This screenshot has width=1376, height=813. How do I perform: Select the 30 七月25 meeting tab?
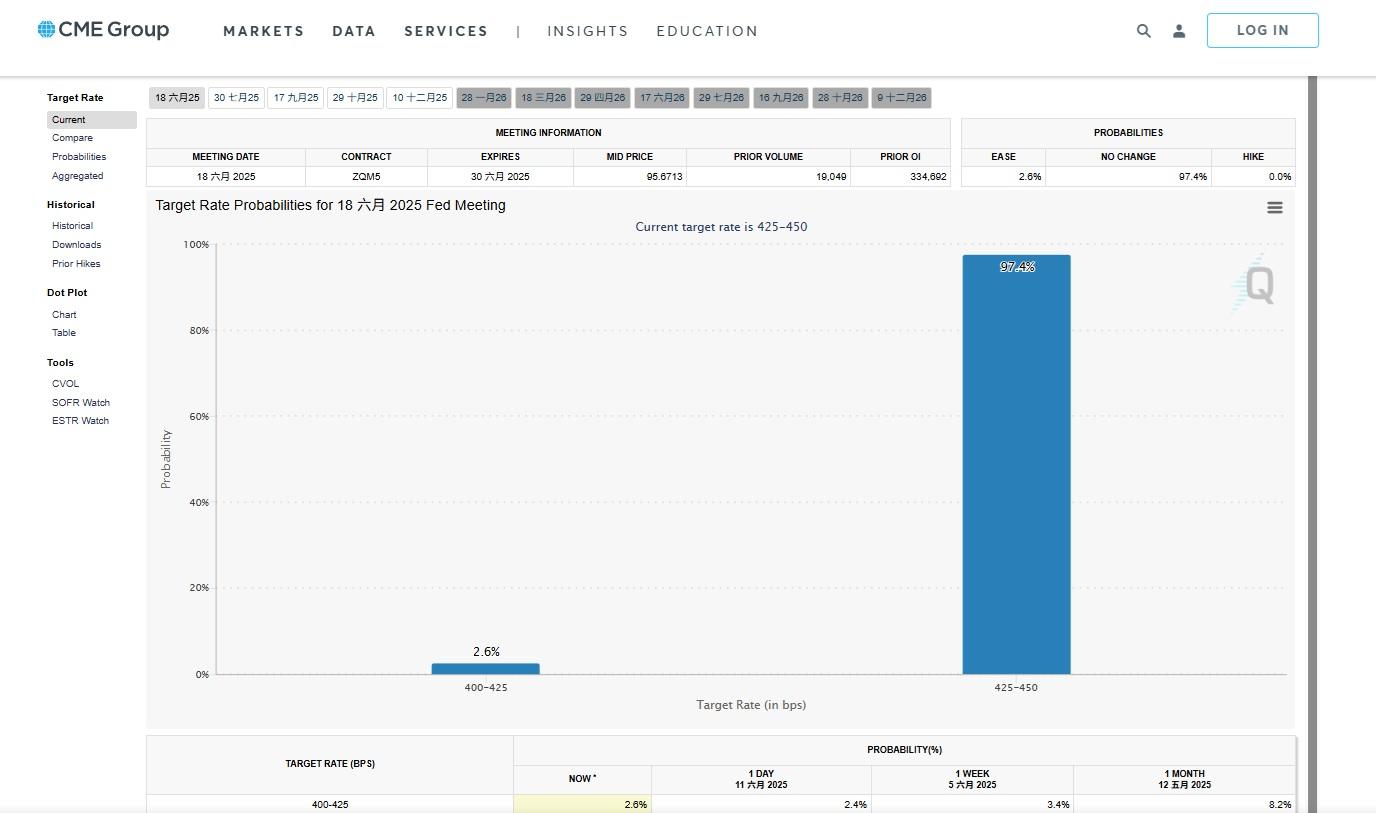236,98
